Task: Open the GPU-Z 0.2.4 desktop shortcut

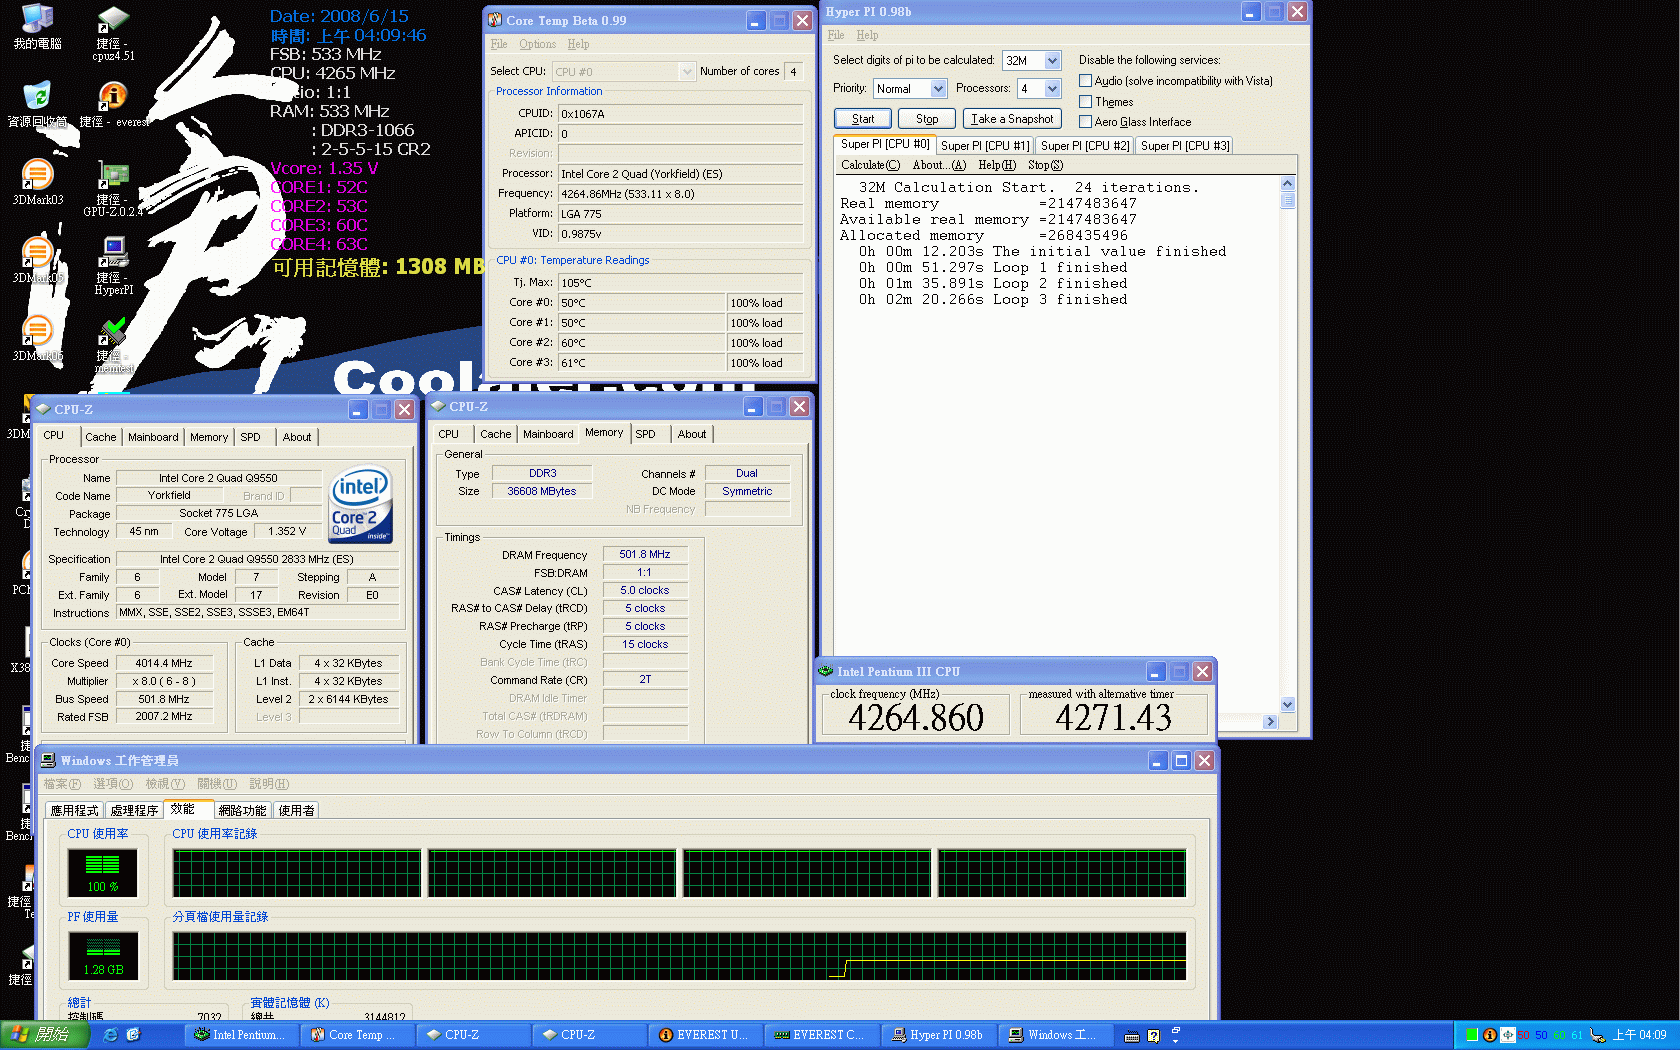Action: [x=113, y=188]
